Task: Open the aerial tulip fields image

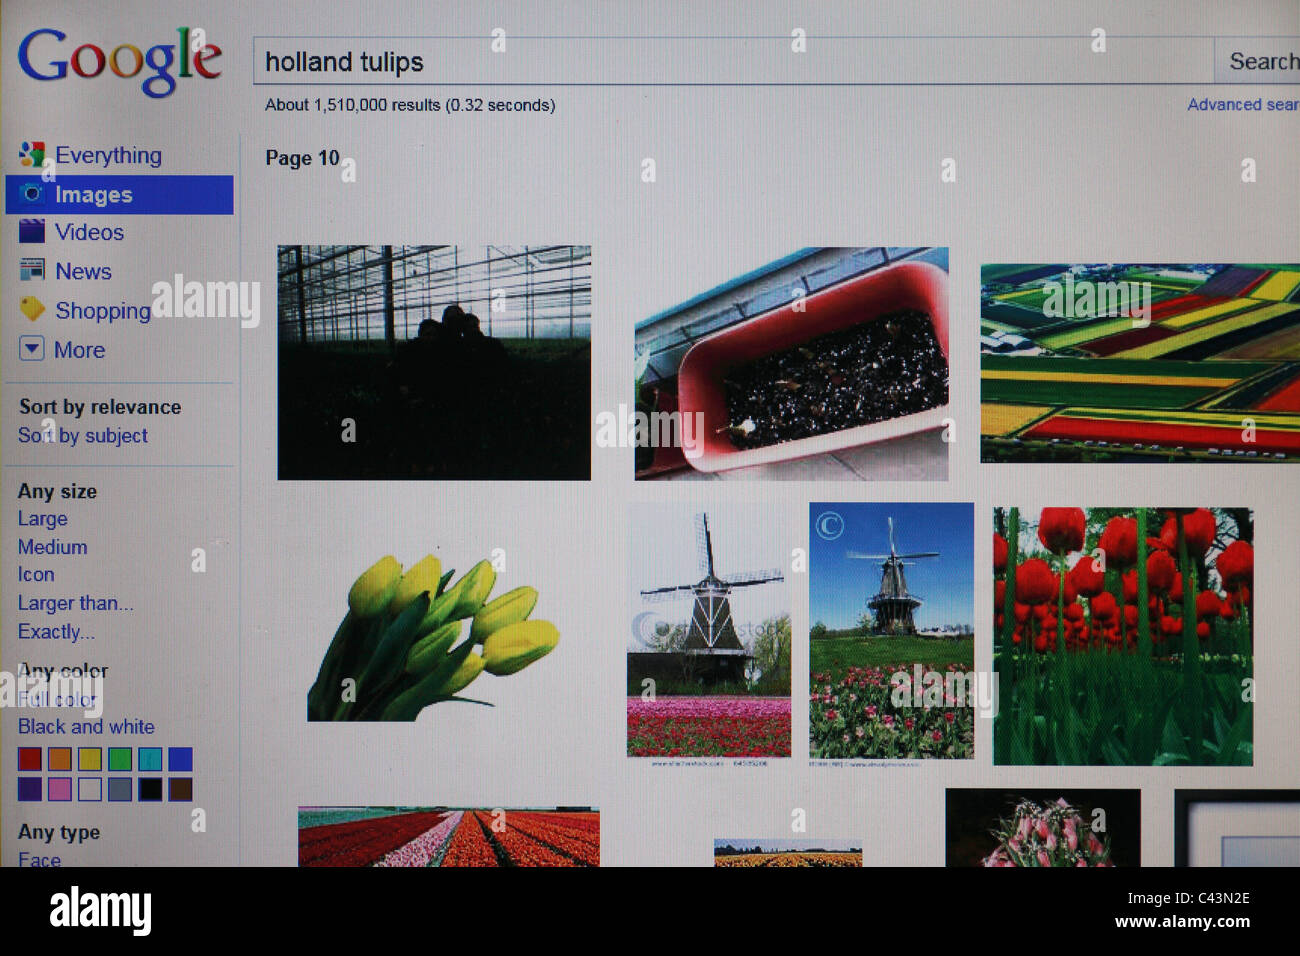Action: point(1140,363)
